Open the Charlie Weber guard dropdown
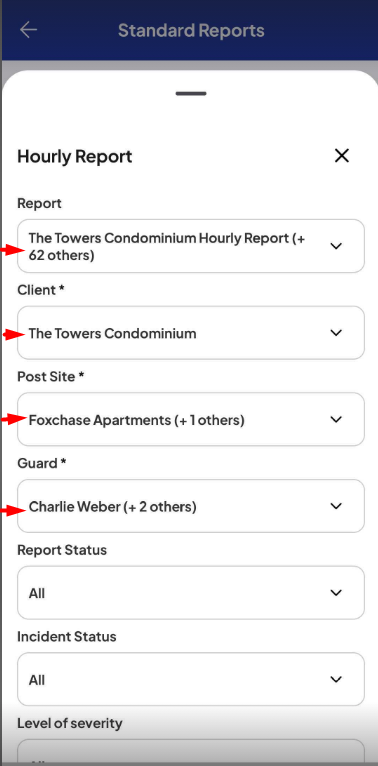Viewport: 378px width, 766px height. click(x=191, y=506)
